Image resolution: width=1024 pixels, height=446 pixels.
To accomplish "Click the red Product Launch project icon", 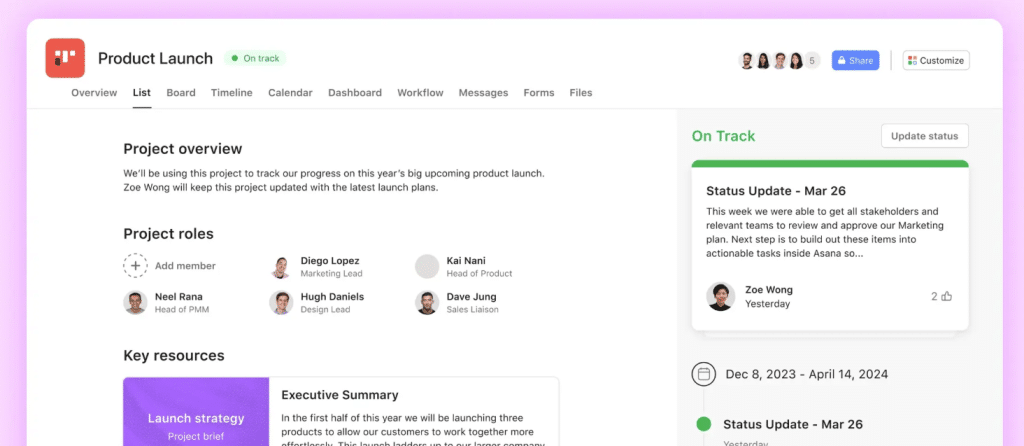I will coord(65,58).
